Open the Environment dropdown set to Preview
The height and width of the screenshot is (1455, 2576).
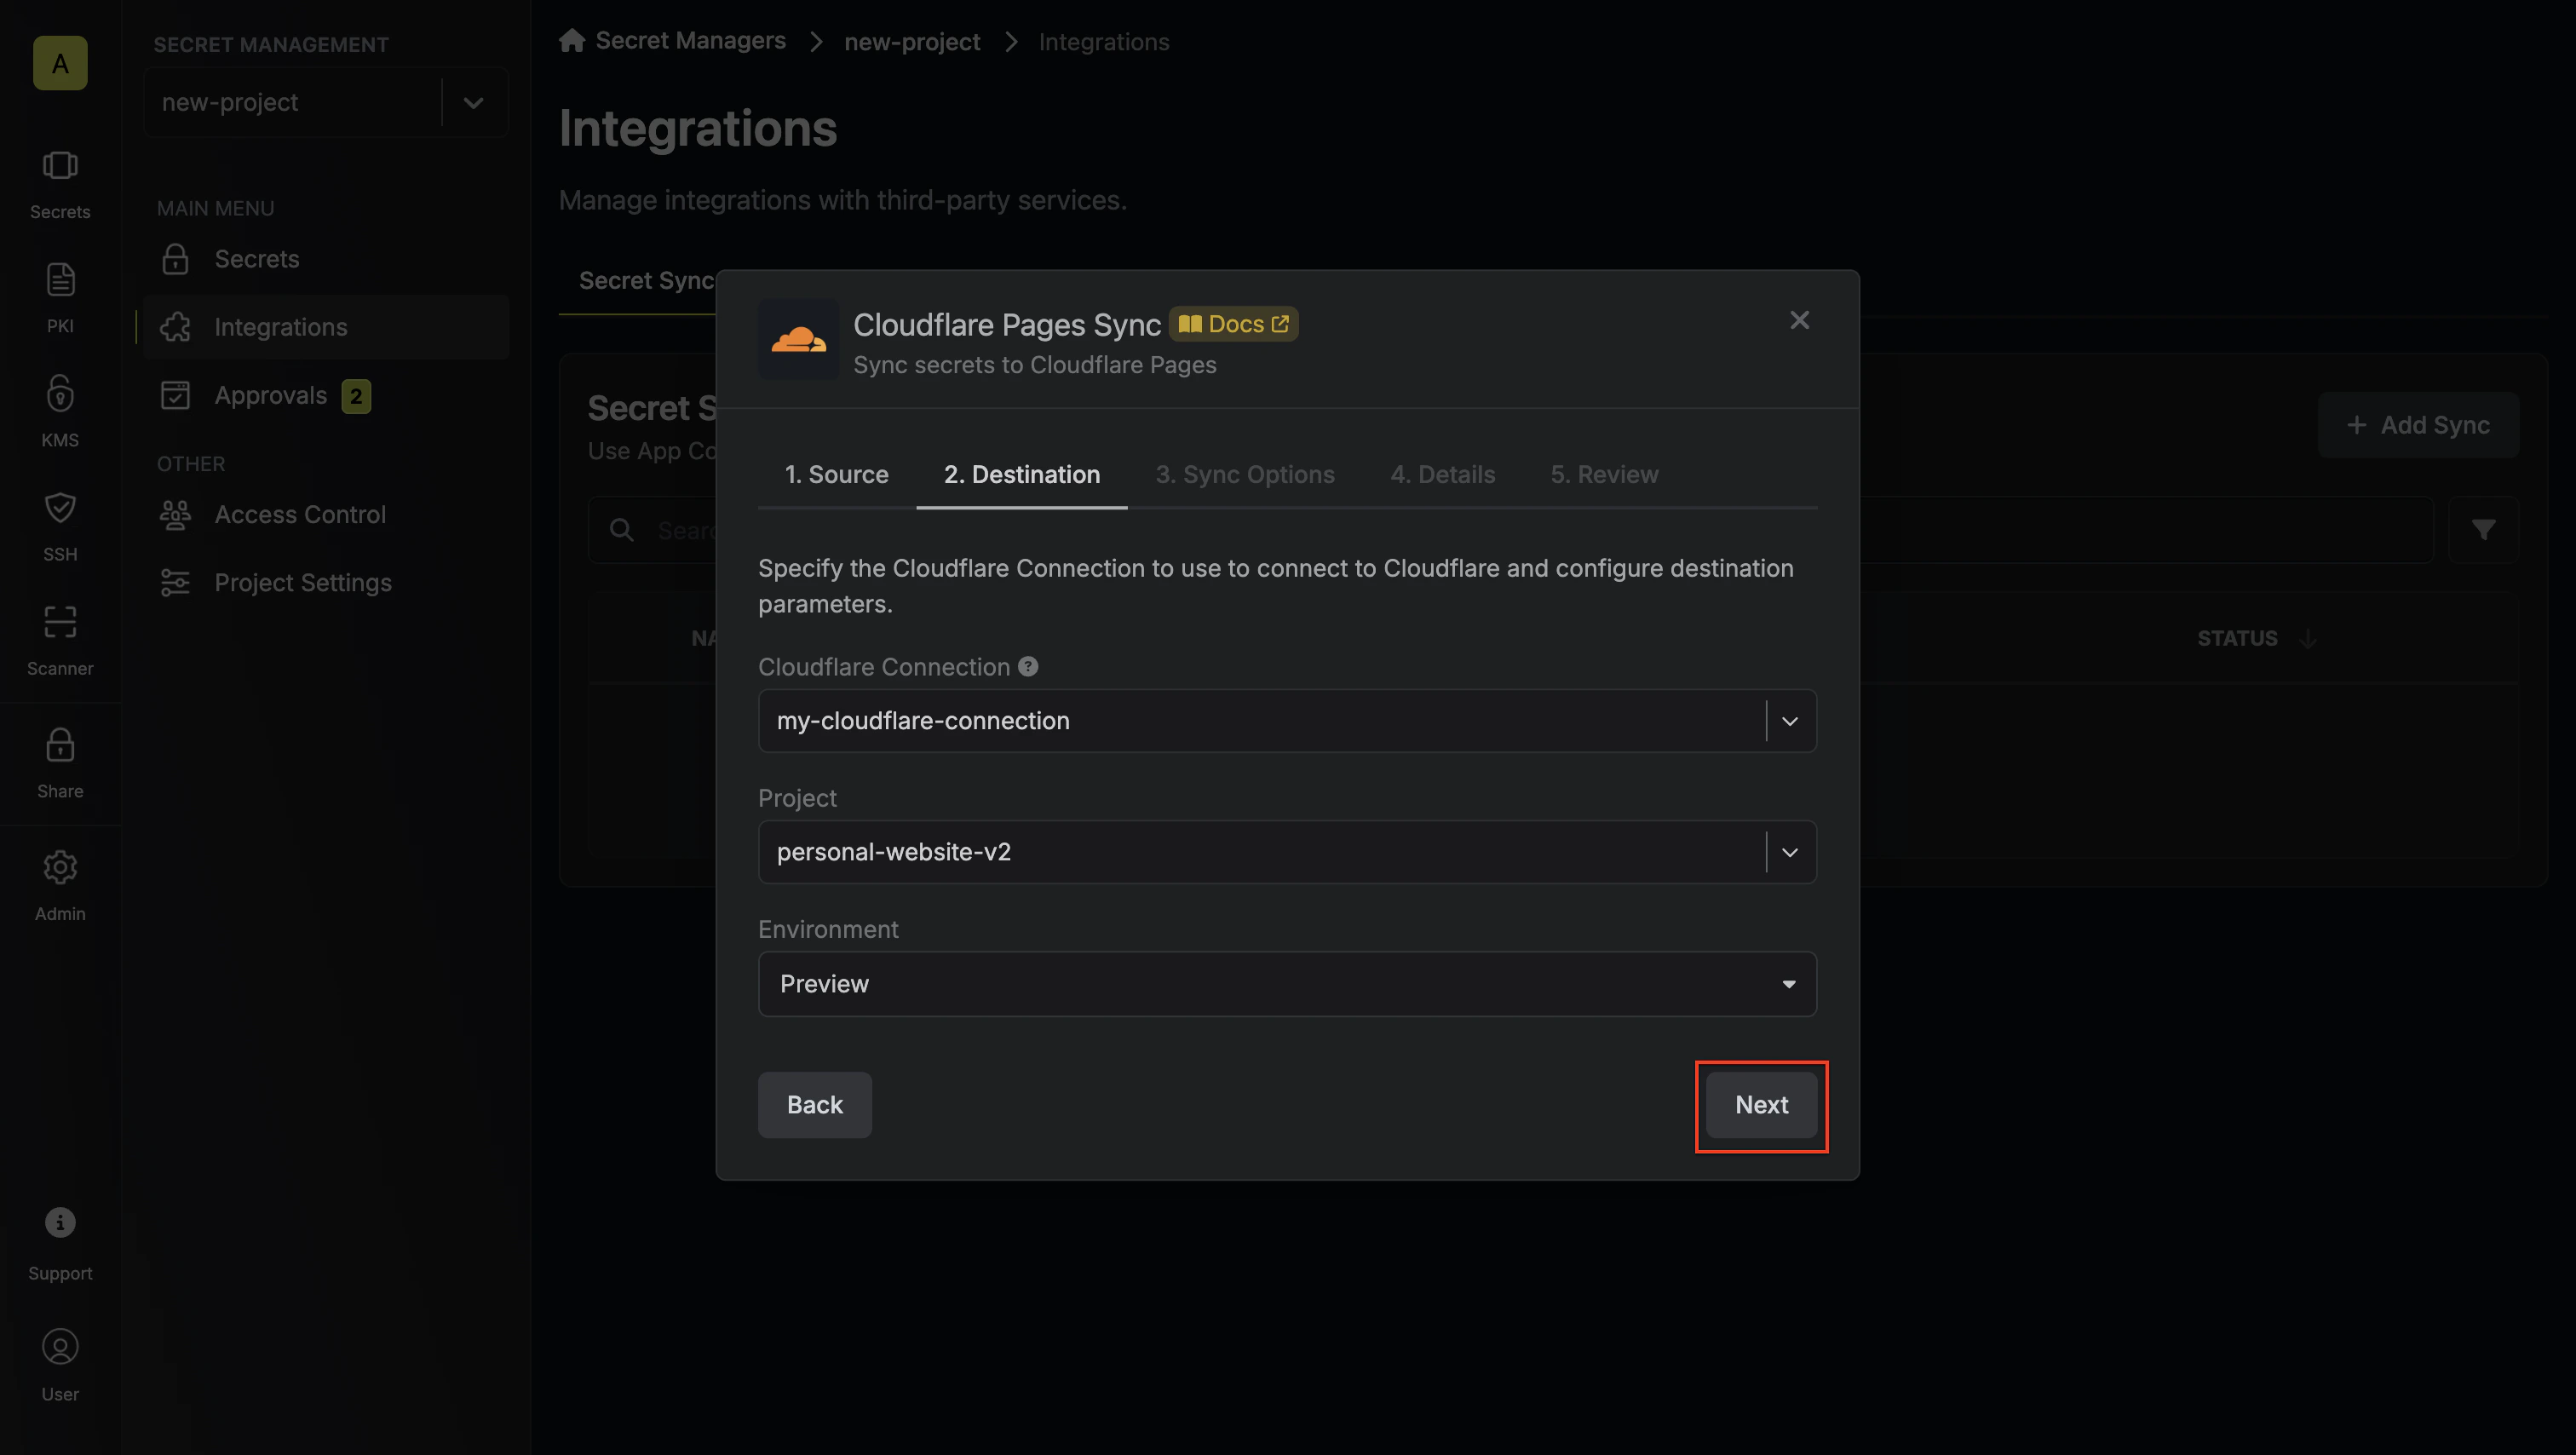coord(1287,984)
